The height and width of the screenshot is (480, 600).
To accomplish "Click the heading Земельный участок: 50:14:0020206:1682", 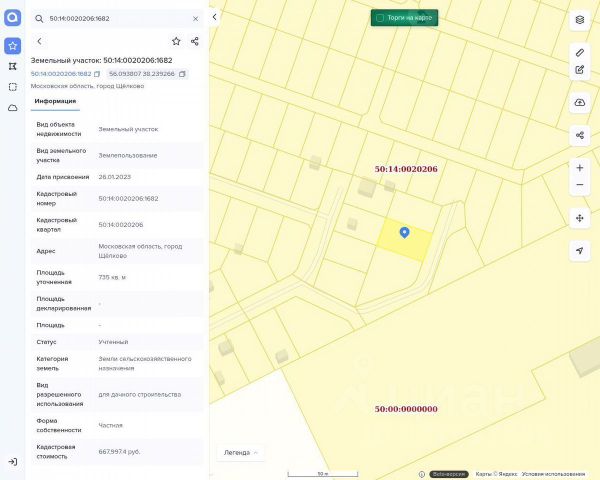I will [x=101, y=60].
